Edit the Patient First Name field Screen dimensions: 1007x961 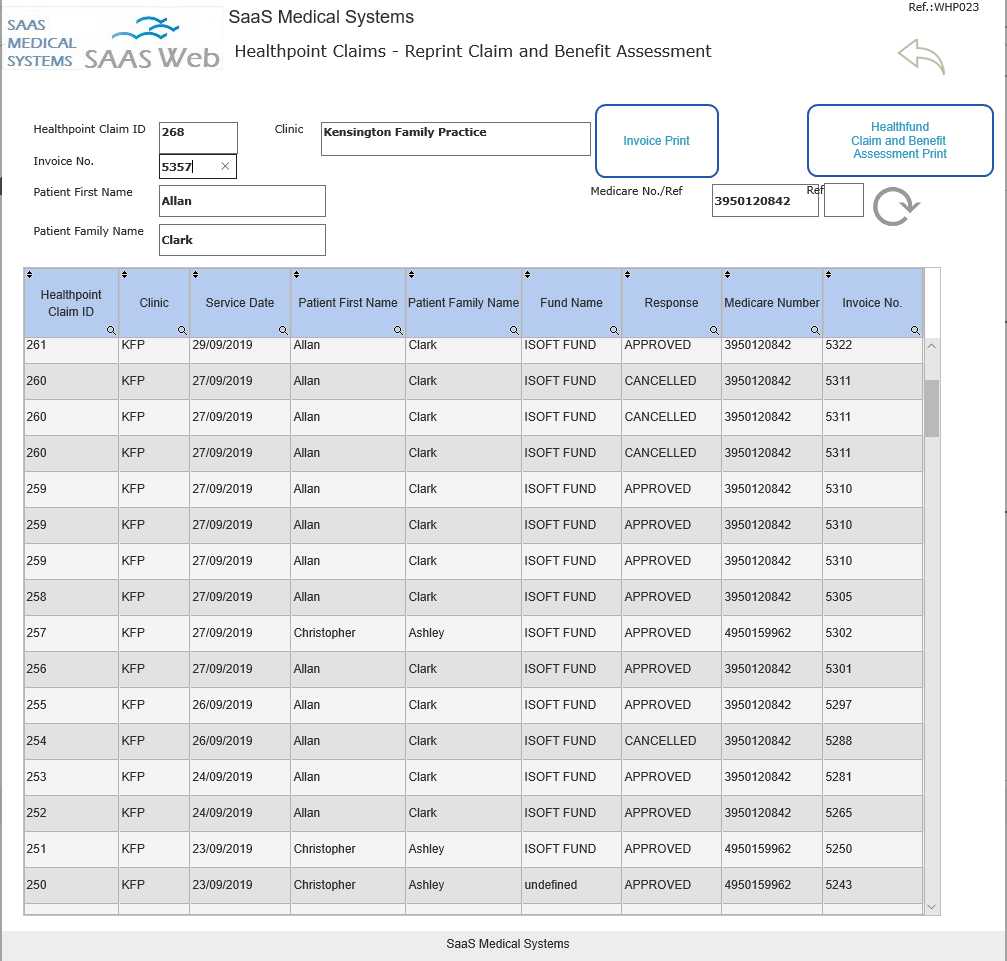pyautogui.click(x=242, y=201)
